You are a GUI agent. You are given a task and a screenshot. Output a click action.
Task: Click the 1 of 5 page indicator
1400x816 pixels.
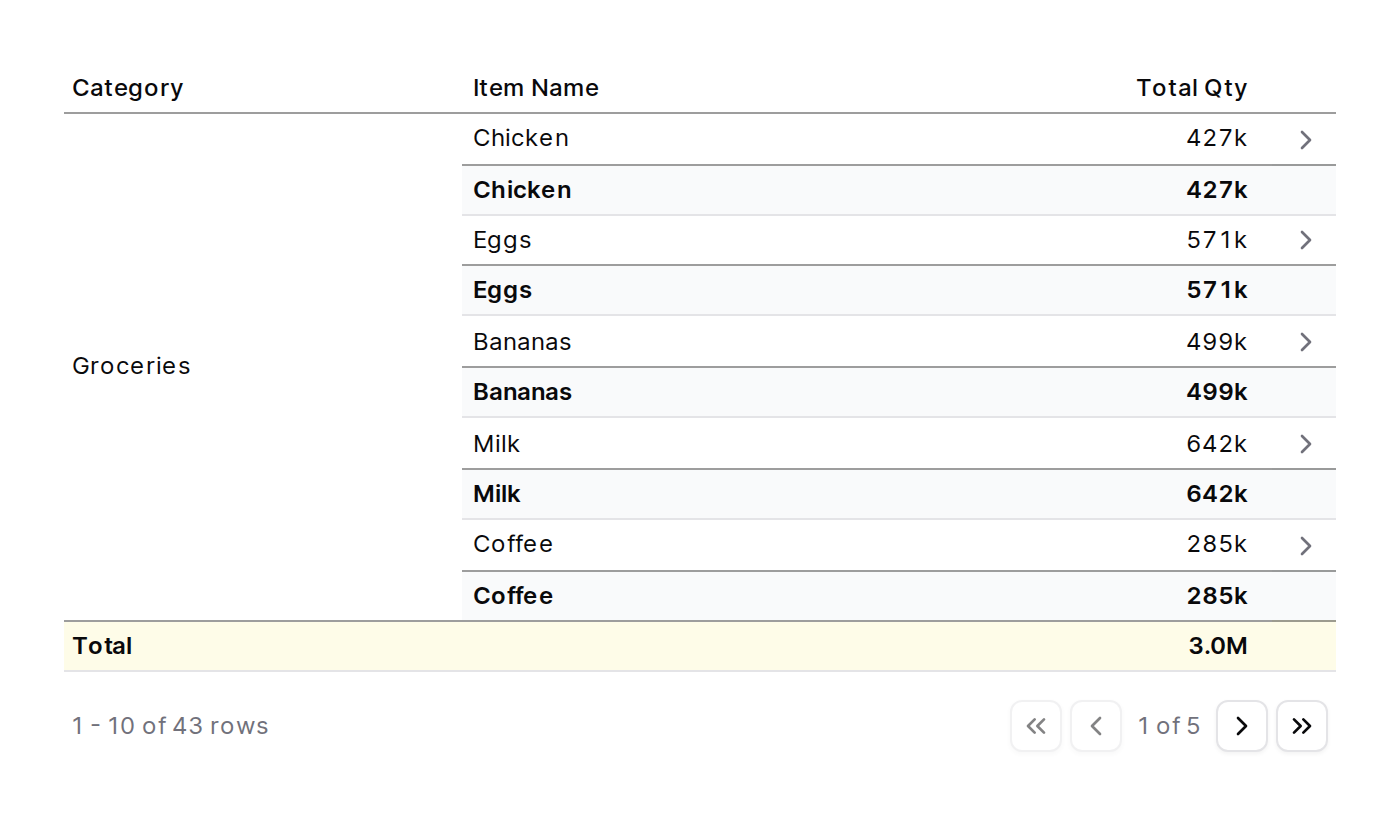pyautogui.click(x=1168, y=726)
